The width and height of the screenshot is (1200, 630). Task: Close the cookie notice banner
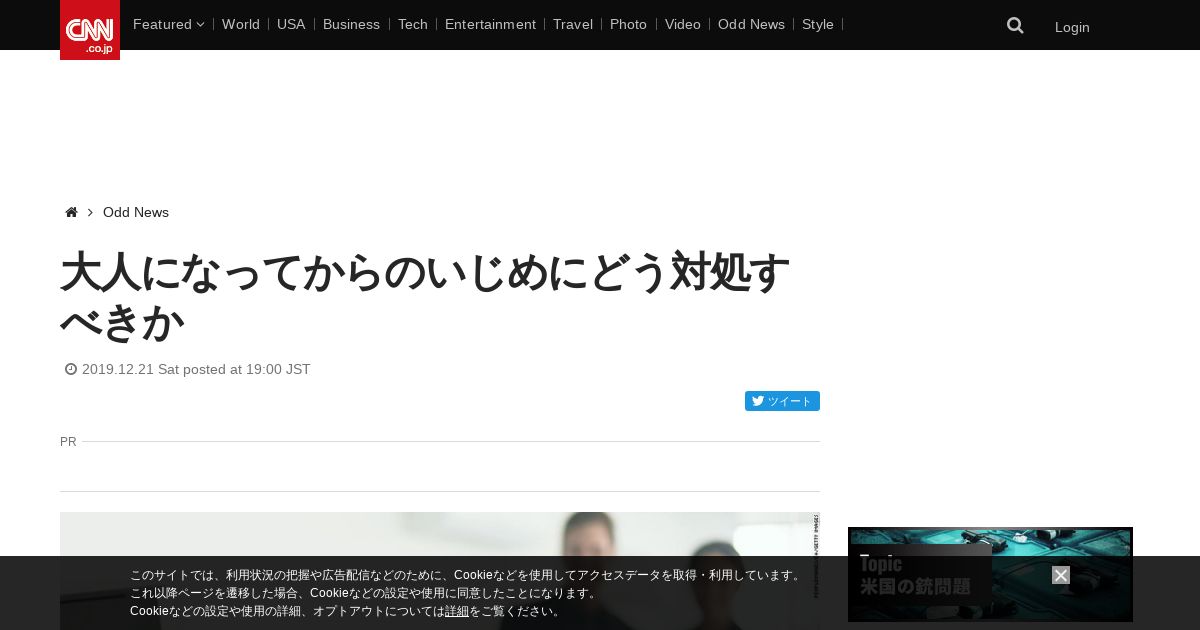click(1061, 575)
